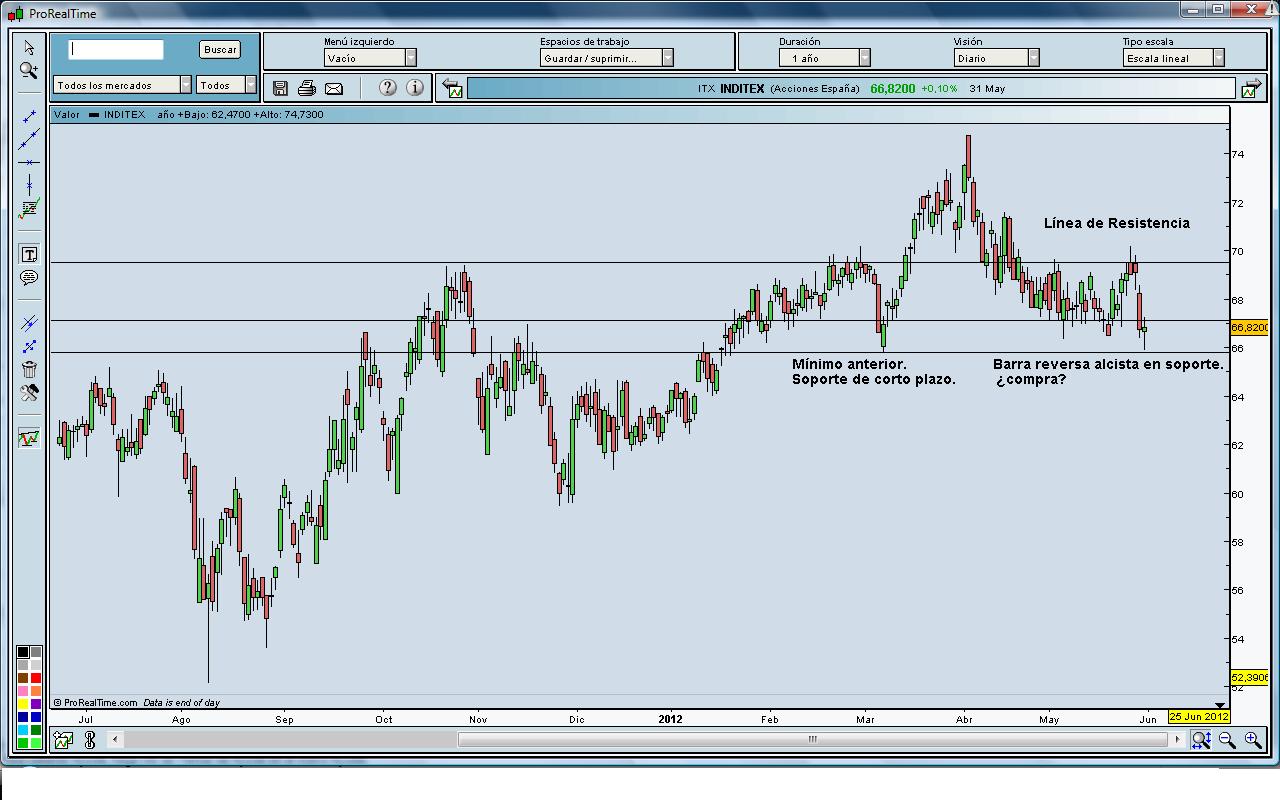Click the 'Línea de Resistencia' chart annotation

1117,223
